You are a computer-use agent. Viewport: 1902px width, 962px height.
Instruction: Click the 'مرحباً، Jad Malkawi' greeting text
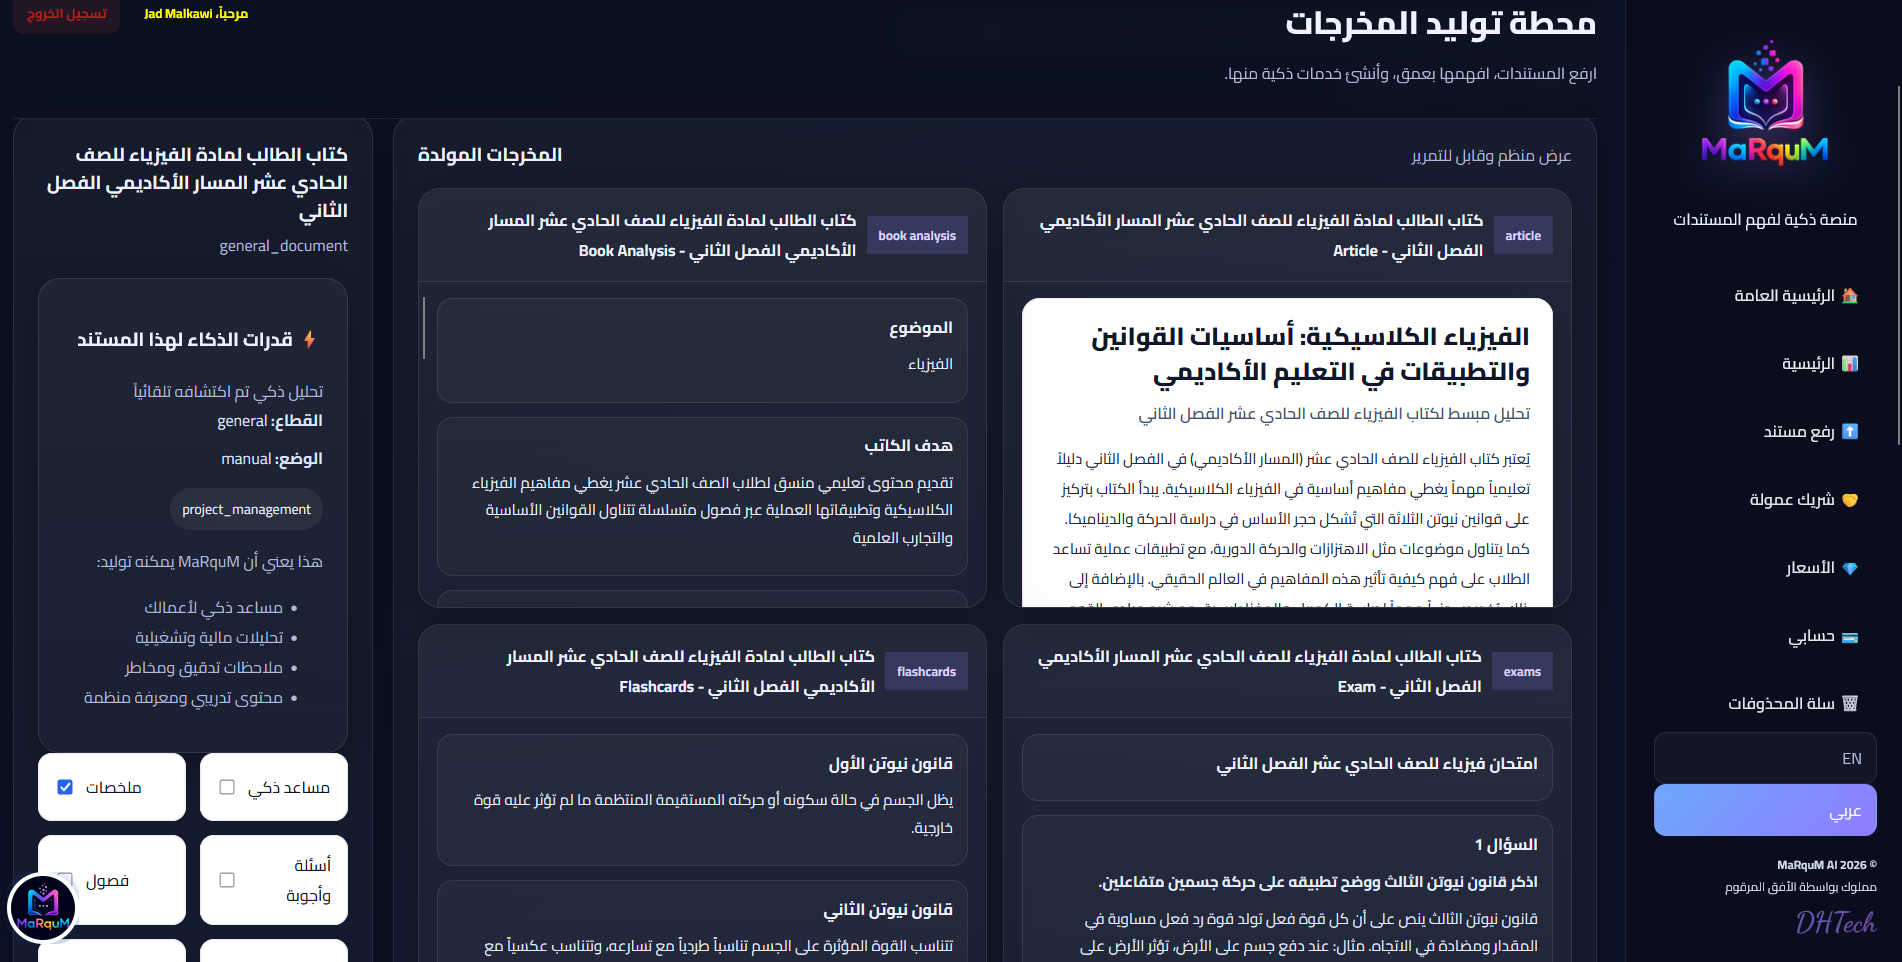pos(196,14)
